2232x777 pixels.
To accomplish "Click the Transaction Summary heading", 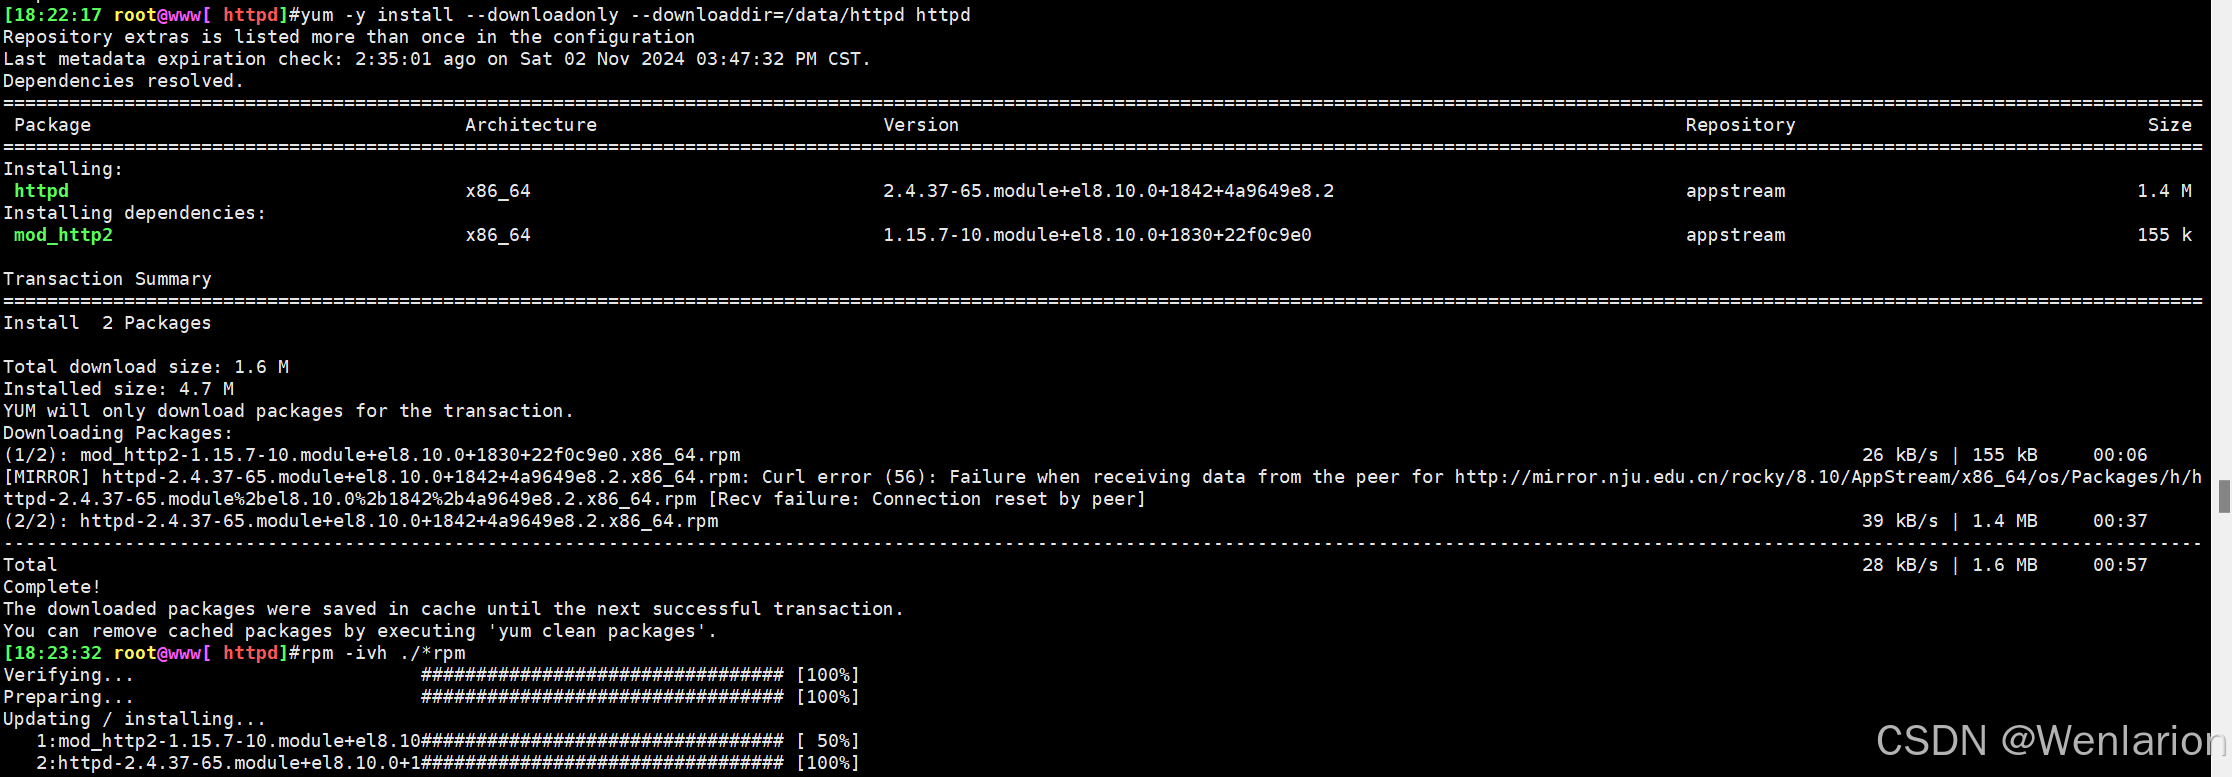I will pos(107,279).
